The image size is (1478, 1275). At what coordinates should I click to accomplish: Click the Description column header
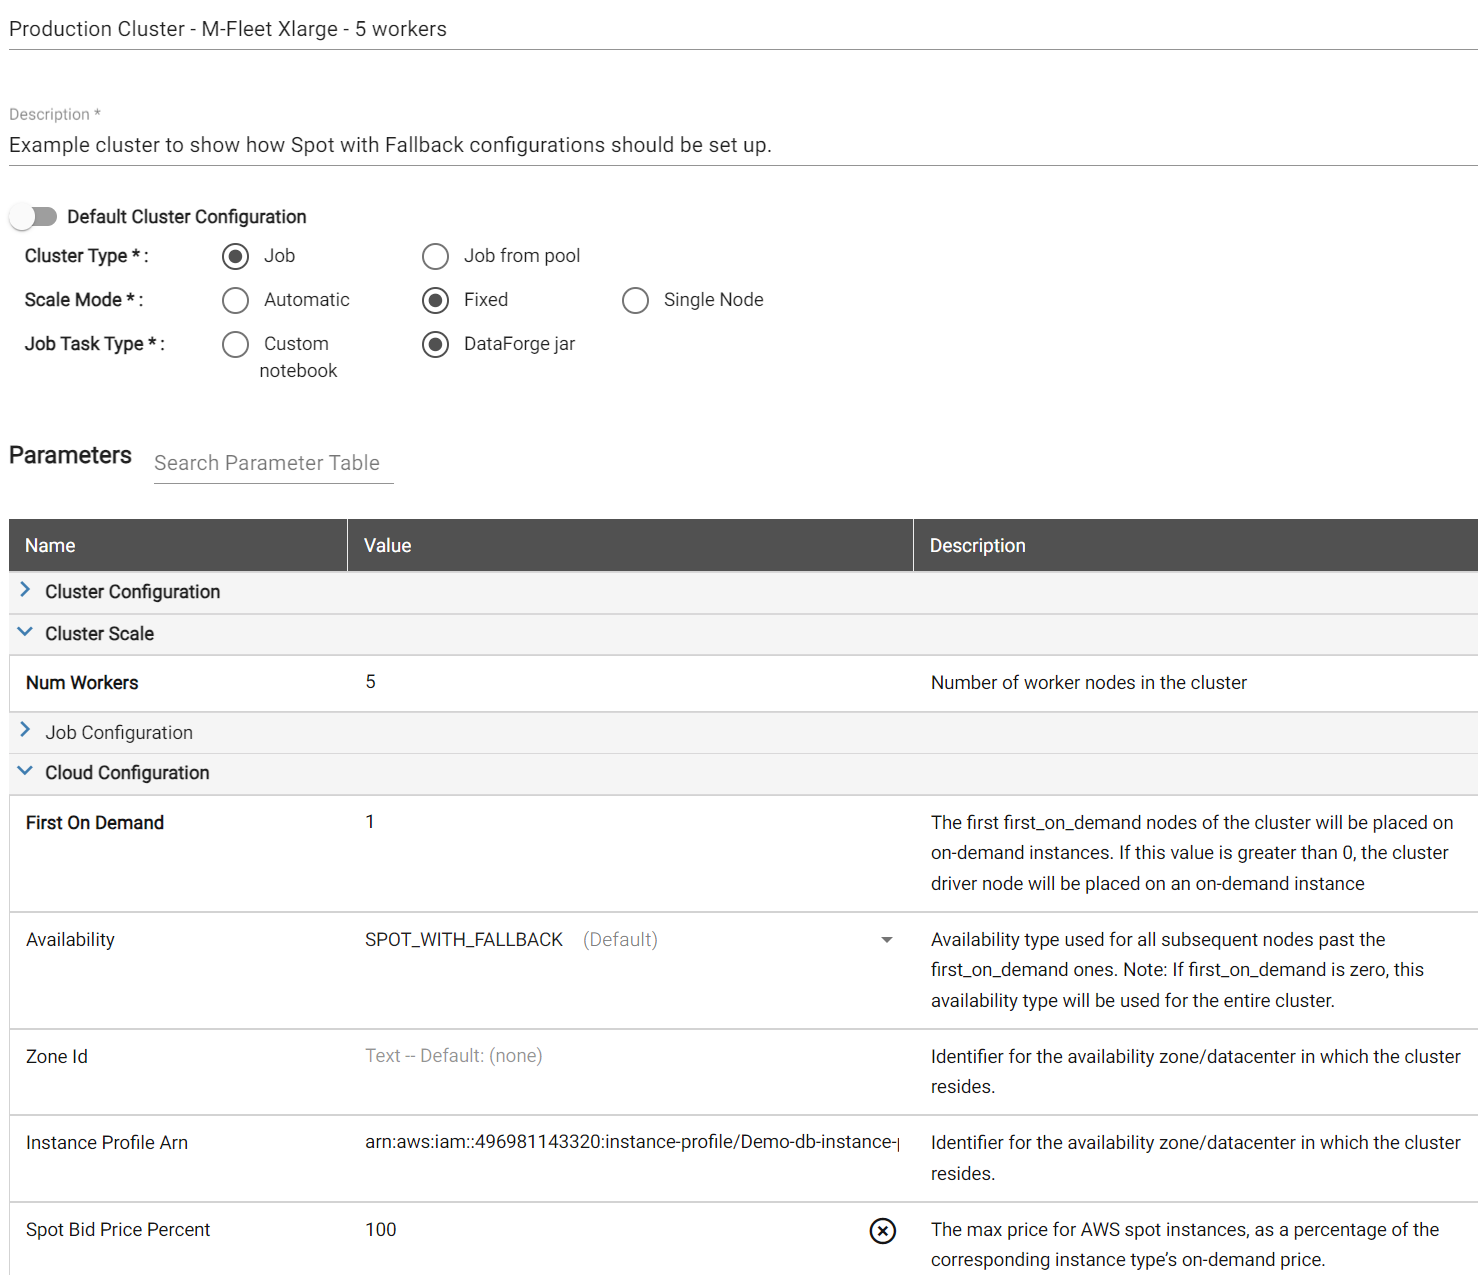tap(1195, 545)
